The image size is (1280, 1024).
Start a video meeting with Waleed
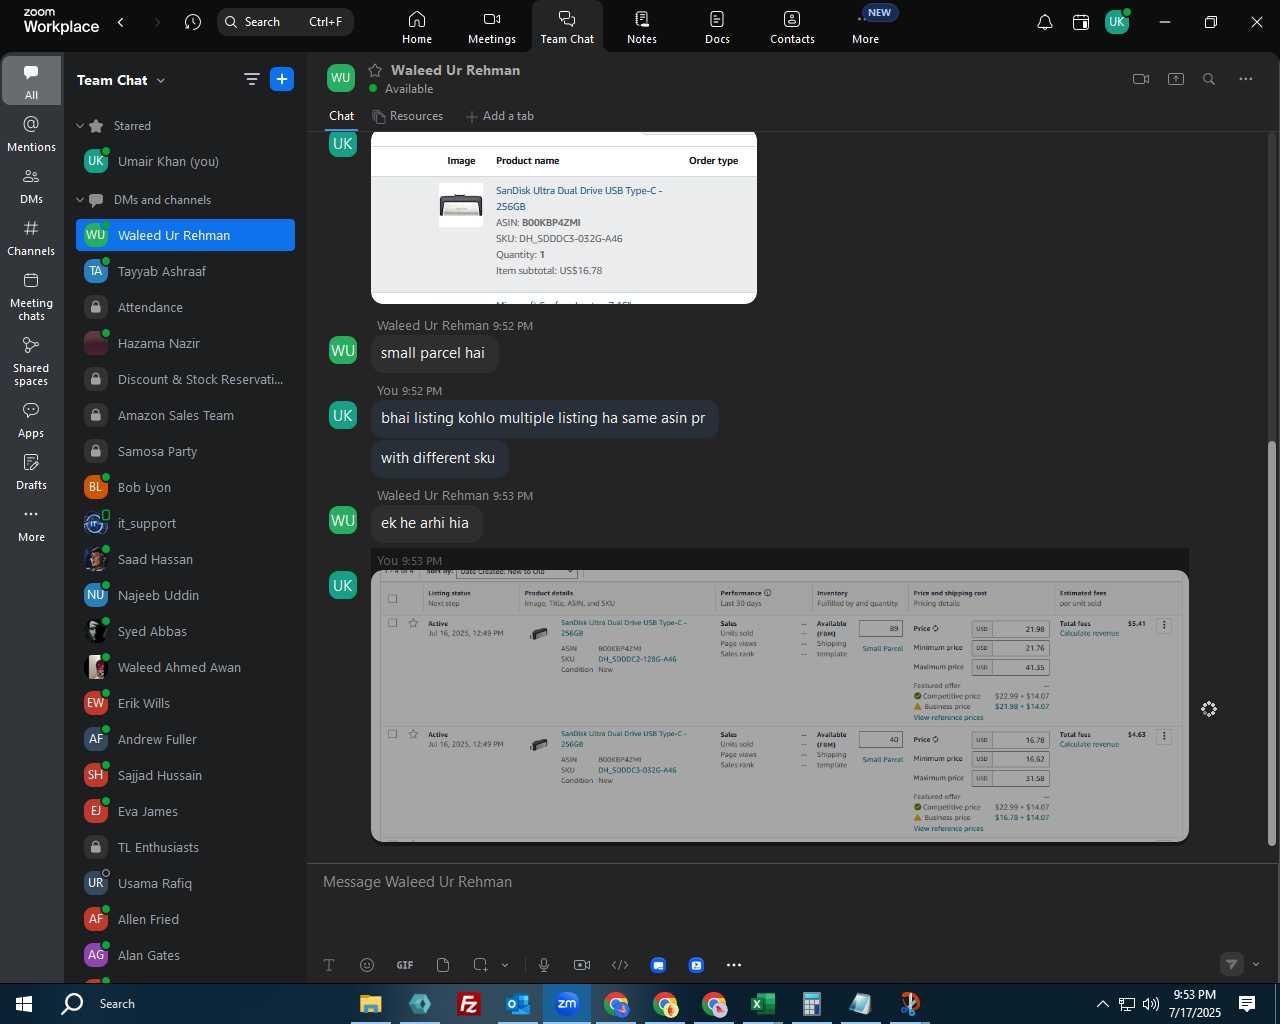coord(1141,79)
